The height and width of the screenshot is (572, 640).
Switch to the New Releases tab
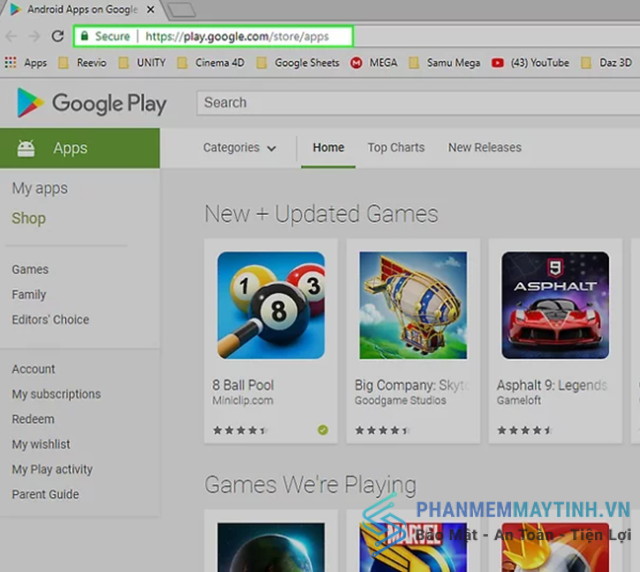pos(484,147)
